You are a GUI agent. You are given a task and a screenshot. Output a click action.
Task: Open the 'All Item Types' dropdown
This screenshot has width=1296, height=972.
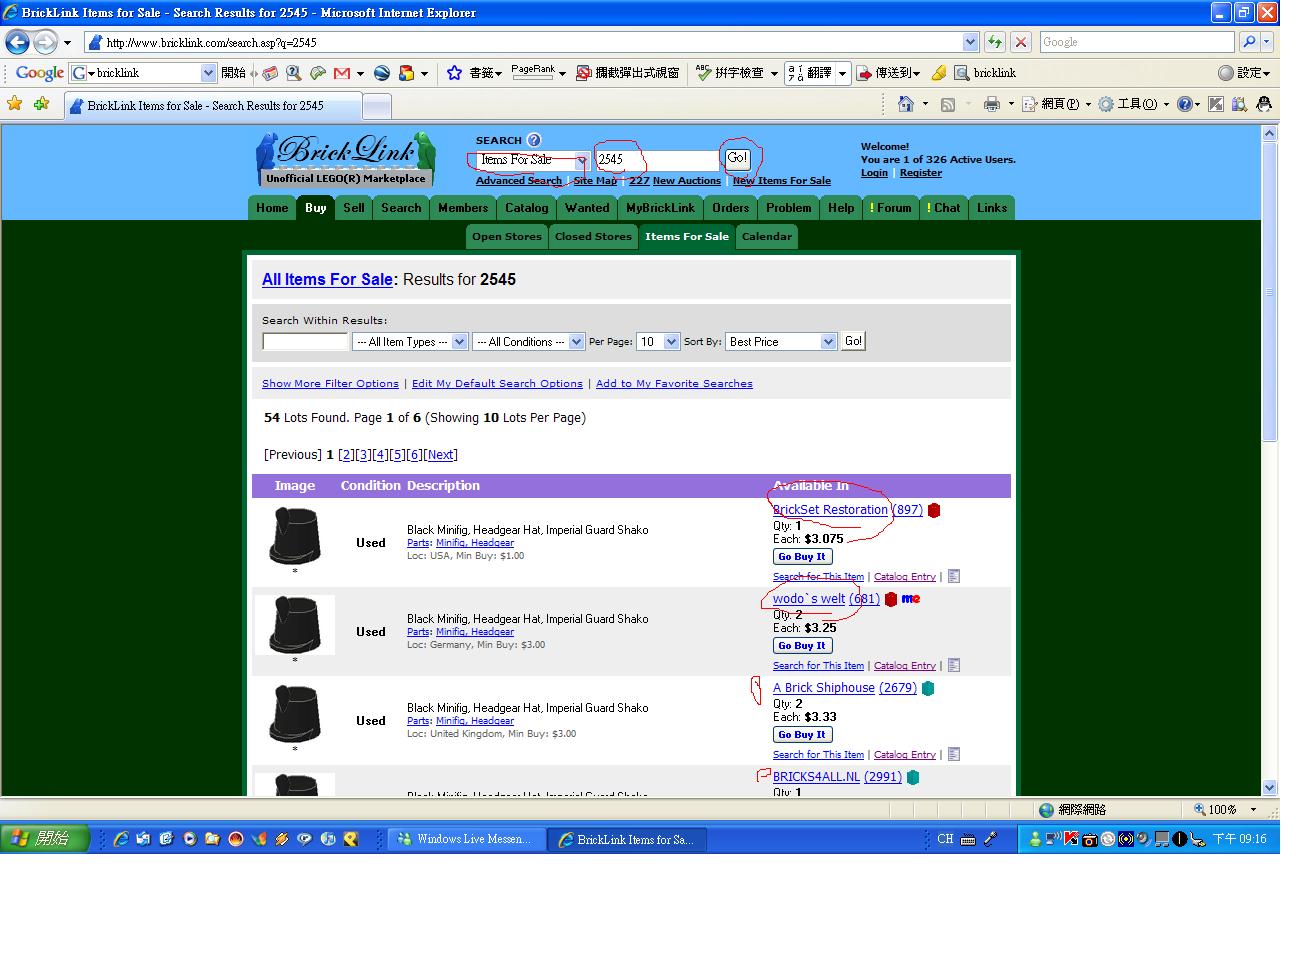pyautogui.click(x=459, y=342)
